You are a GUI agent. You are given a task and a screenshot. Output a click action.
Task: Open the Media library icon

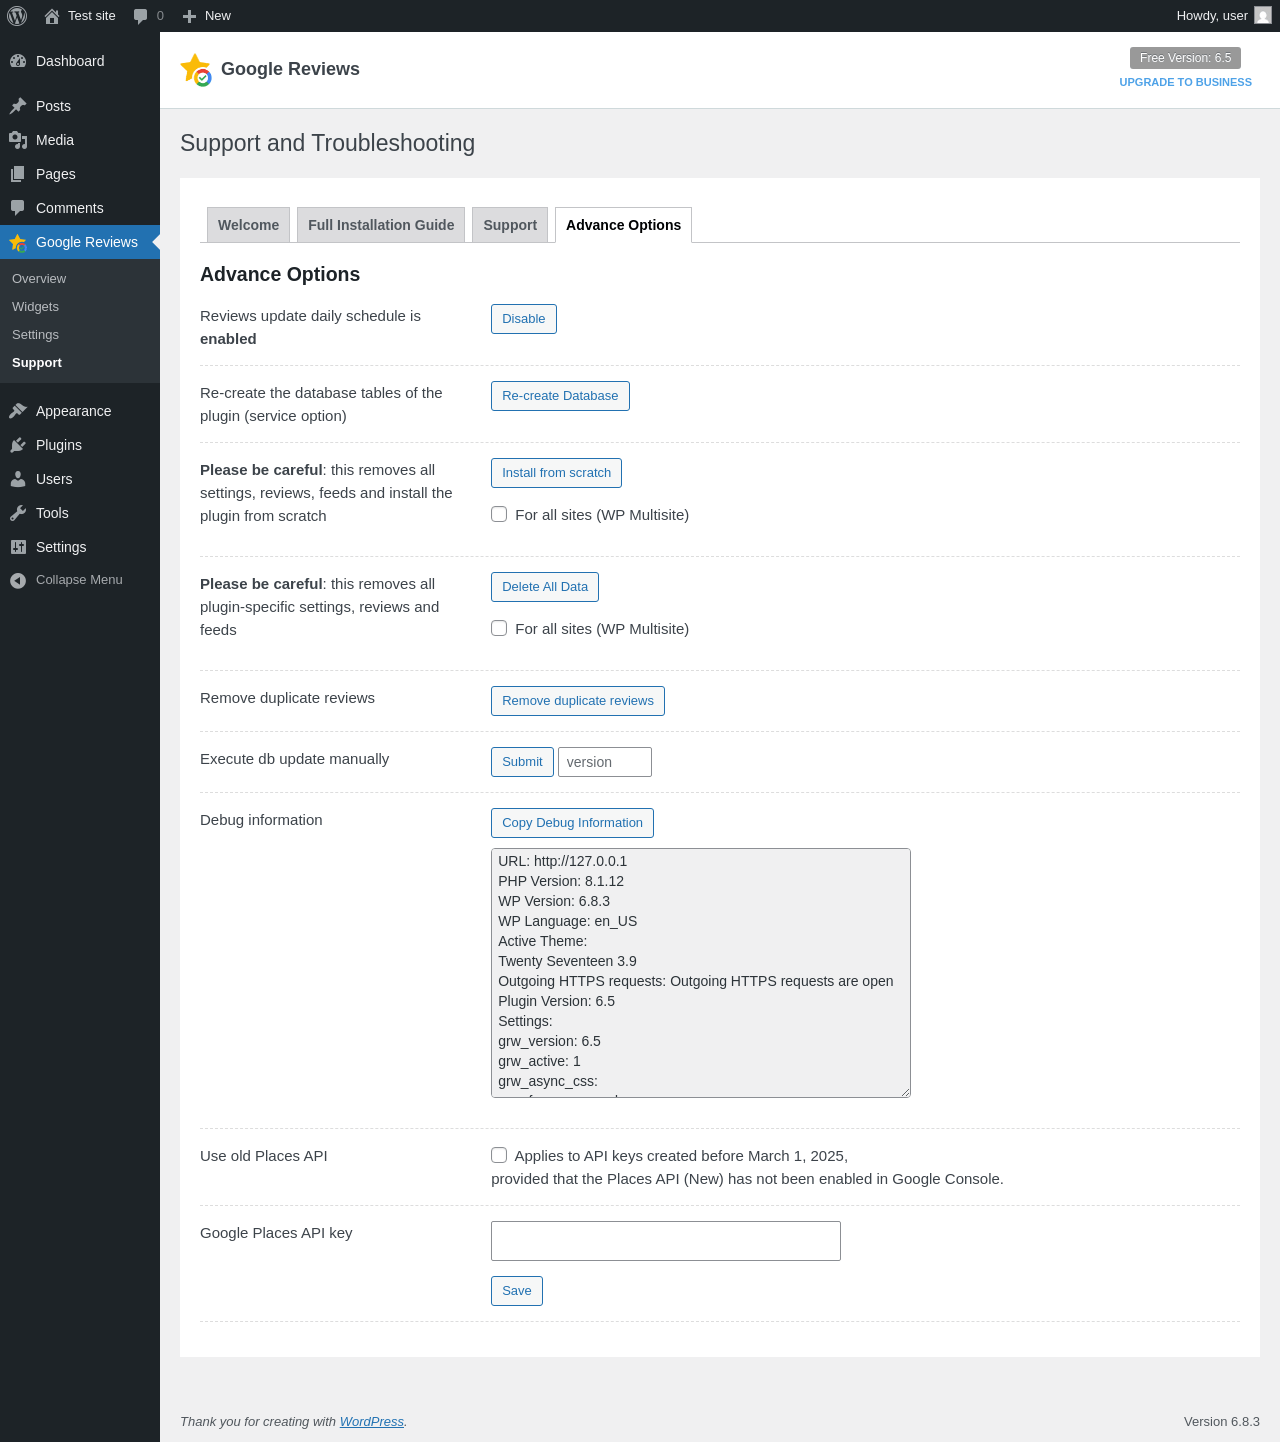pyautogui.click(x=18, y=140)
